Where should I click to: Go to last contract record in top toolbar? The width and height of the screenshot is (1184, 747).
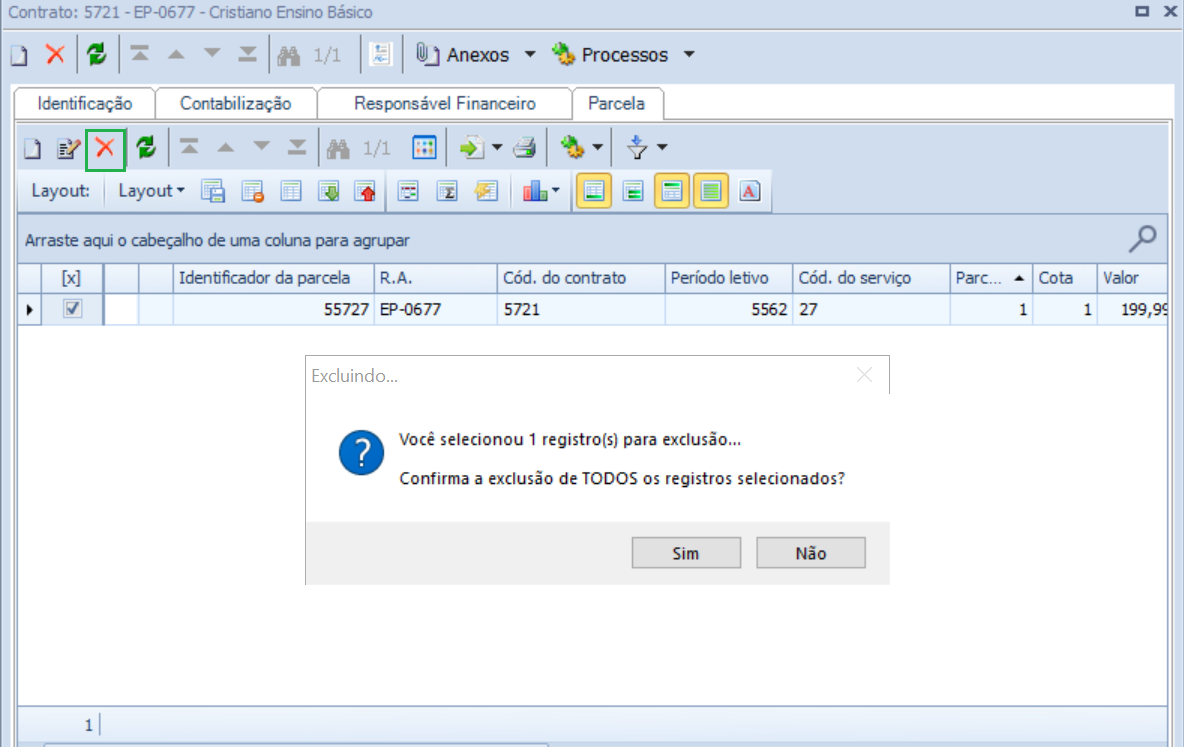[x=248, y=54]
